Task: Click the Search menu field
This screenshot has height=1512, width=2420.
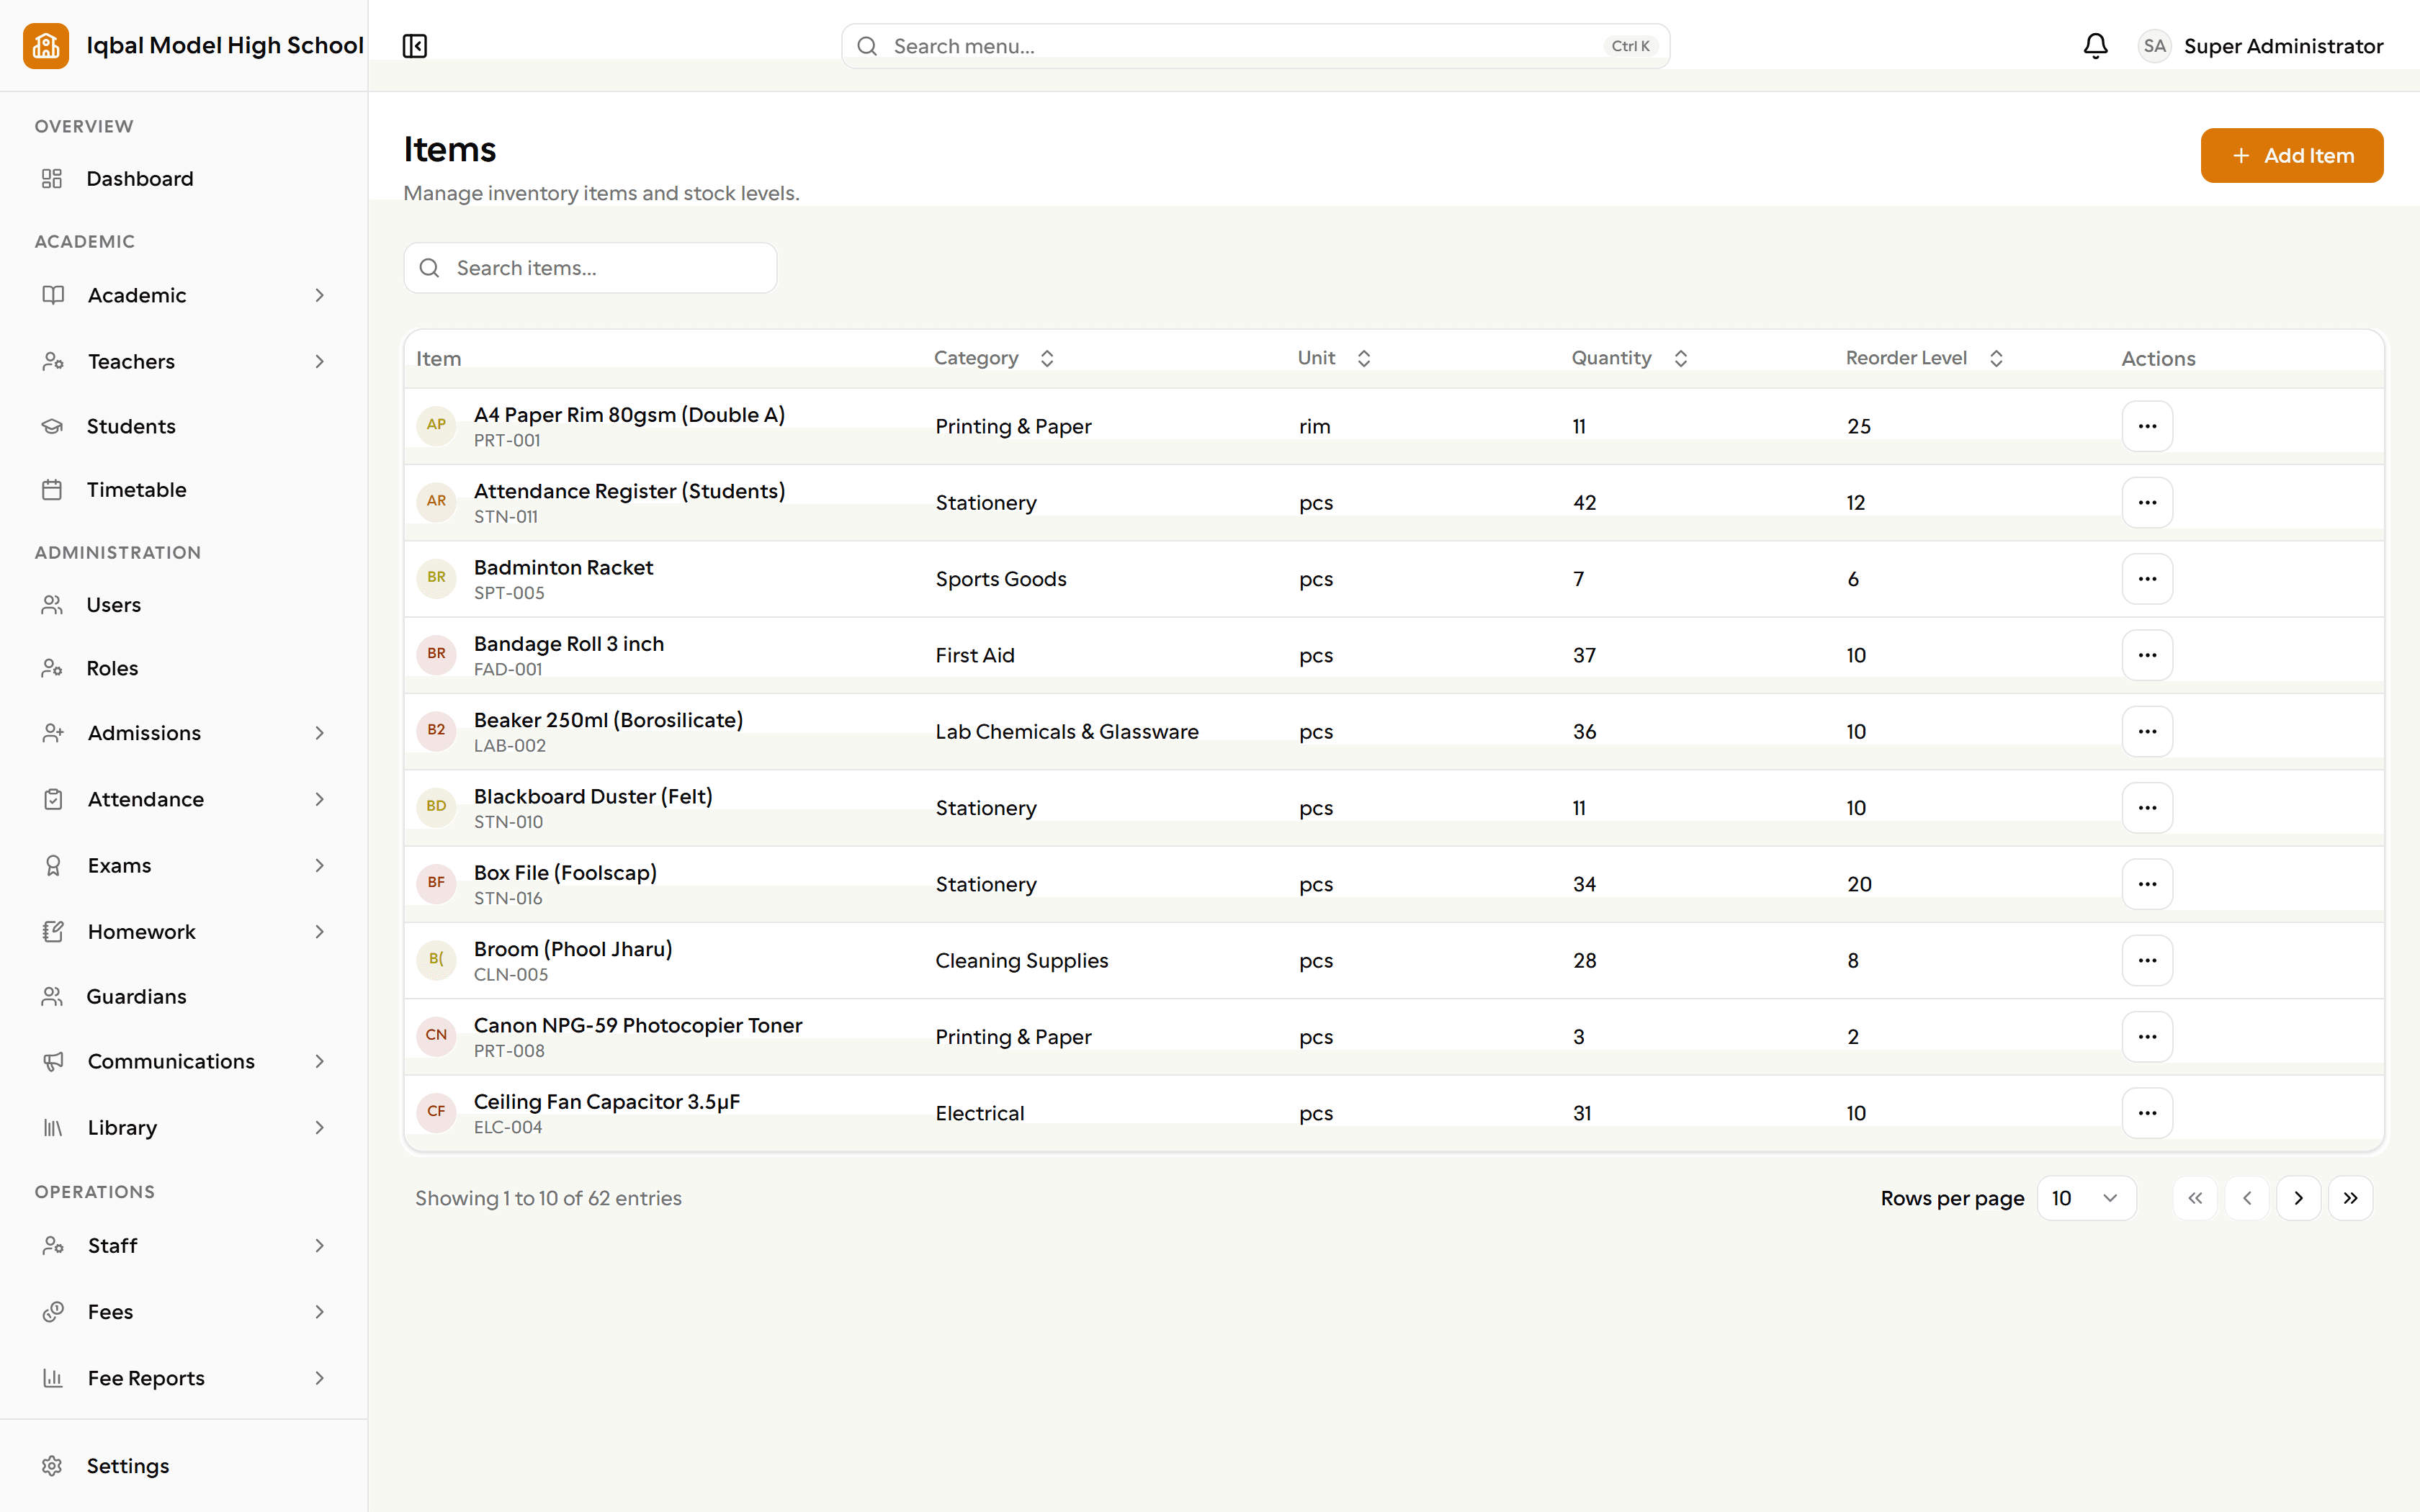Action: 1255,46
